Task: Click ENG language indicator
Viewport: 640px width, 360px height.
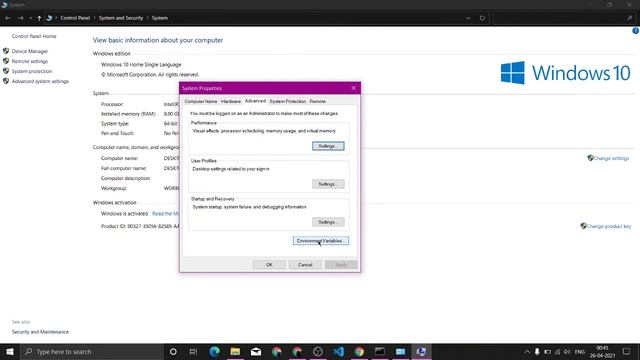Action: [x=580, y=351]
